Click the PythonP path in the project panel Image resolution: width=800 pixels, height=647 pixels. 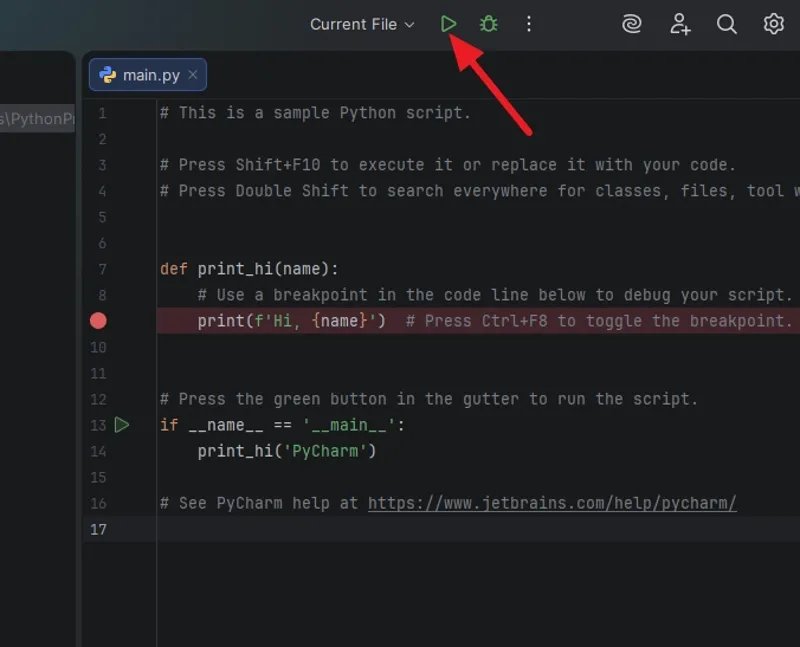37,119
